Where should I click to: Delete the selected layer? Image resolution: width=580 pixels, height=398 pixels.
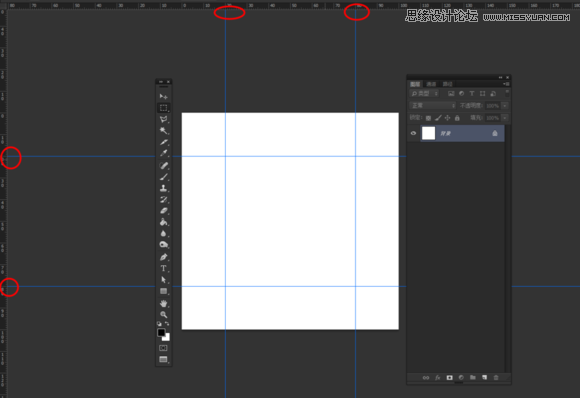[496, 378]
